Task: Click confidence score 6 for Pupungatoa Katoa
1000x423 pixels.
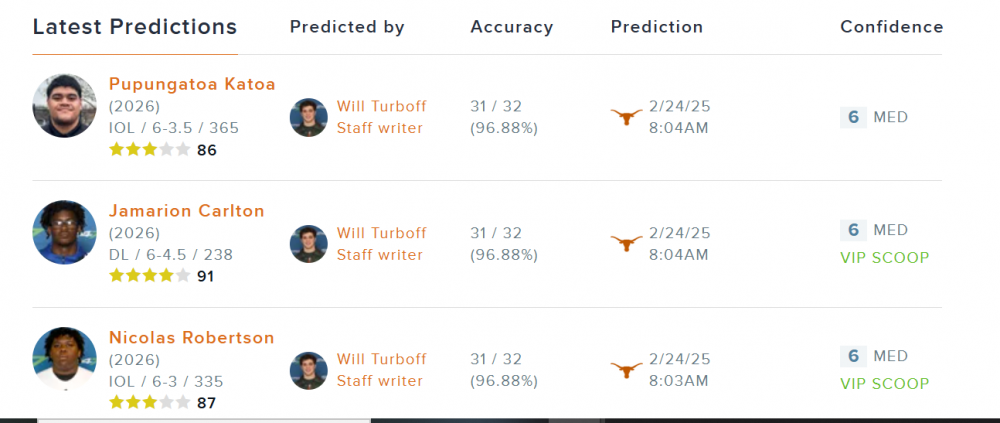Action: click(x=853, y=117)
